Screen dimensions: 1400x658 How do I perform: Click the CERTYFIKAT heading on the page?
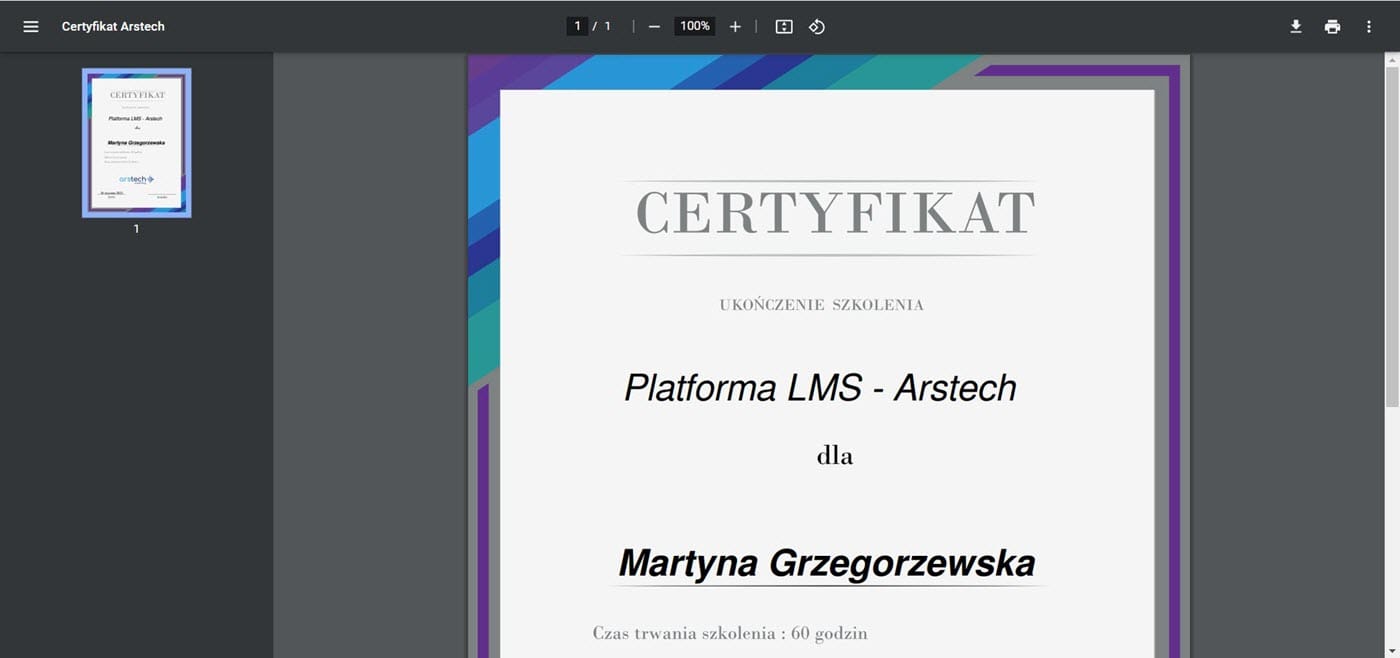[x=835, y=213]
